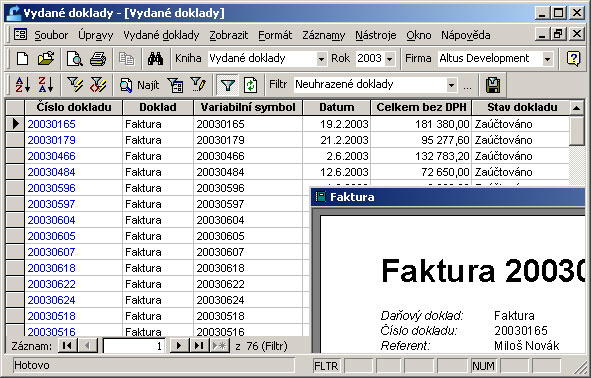Click filter by selection lightning funnel icon
This screenshot has width=591, height=378.
(x=75, y=84)
